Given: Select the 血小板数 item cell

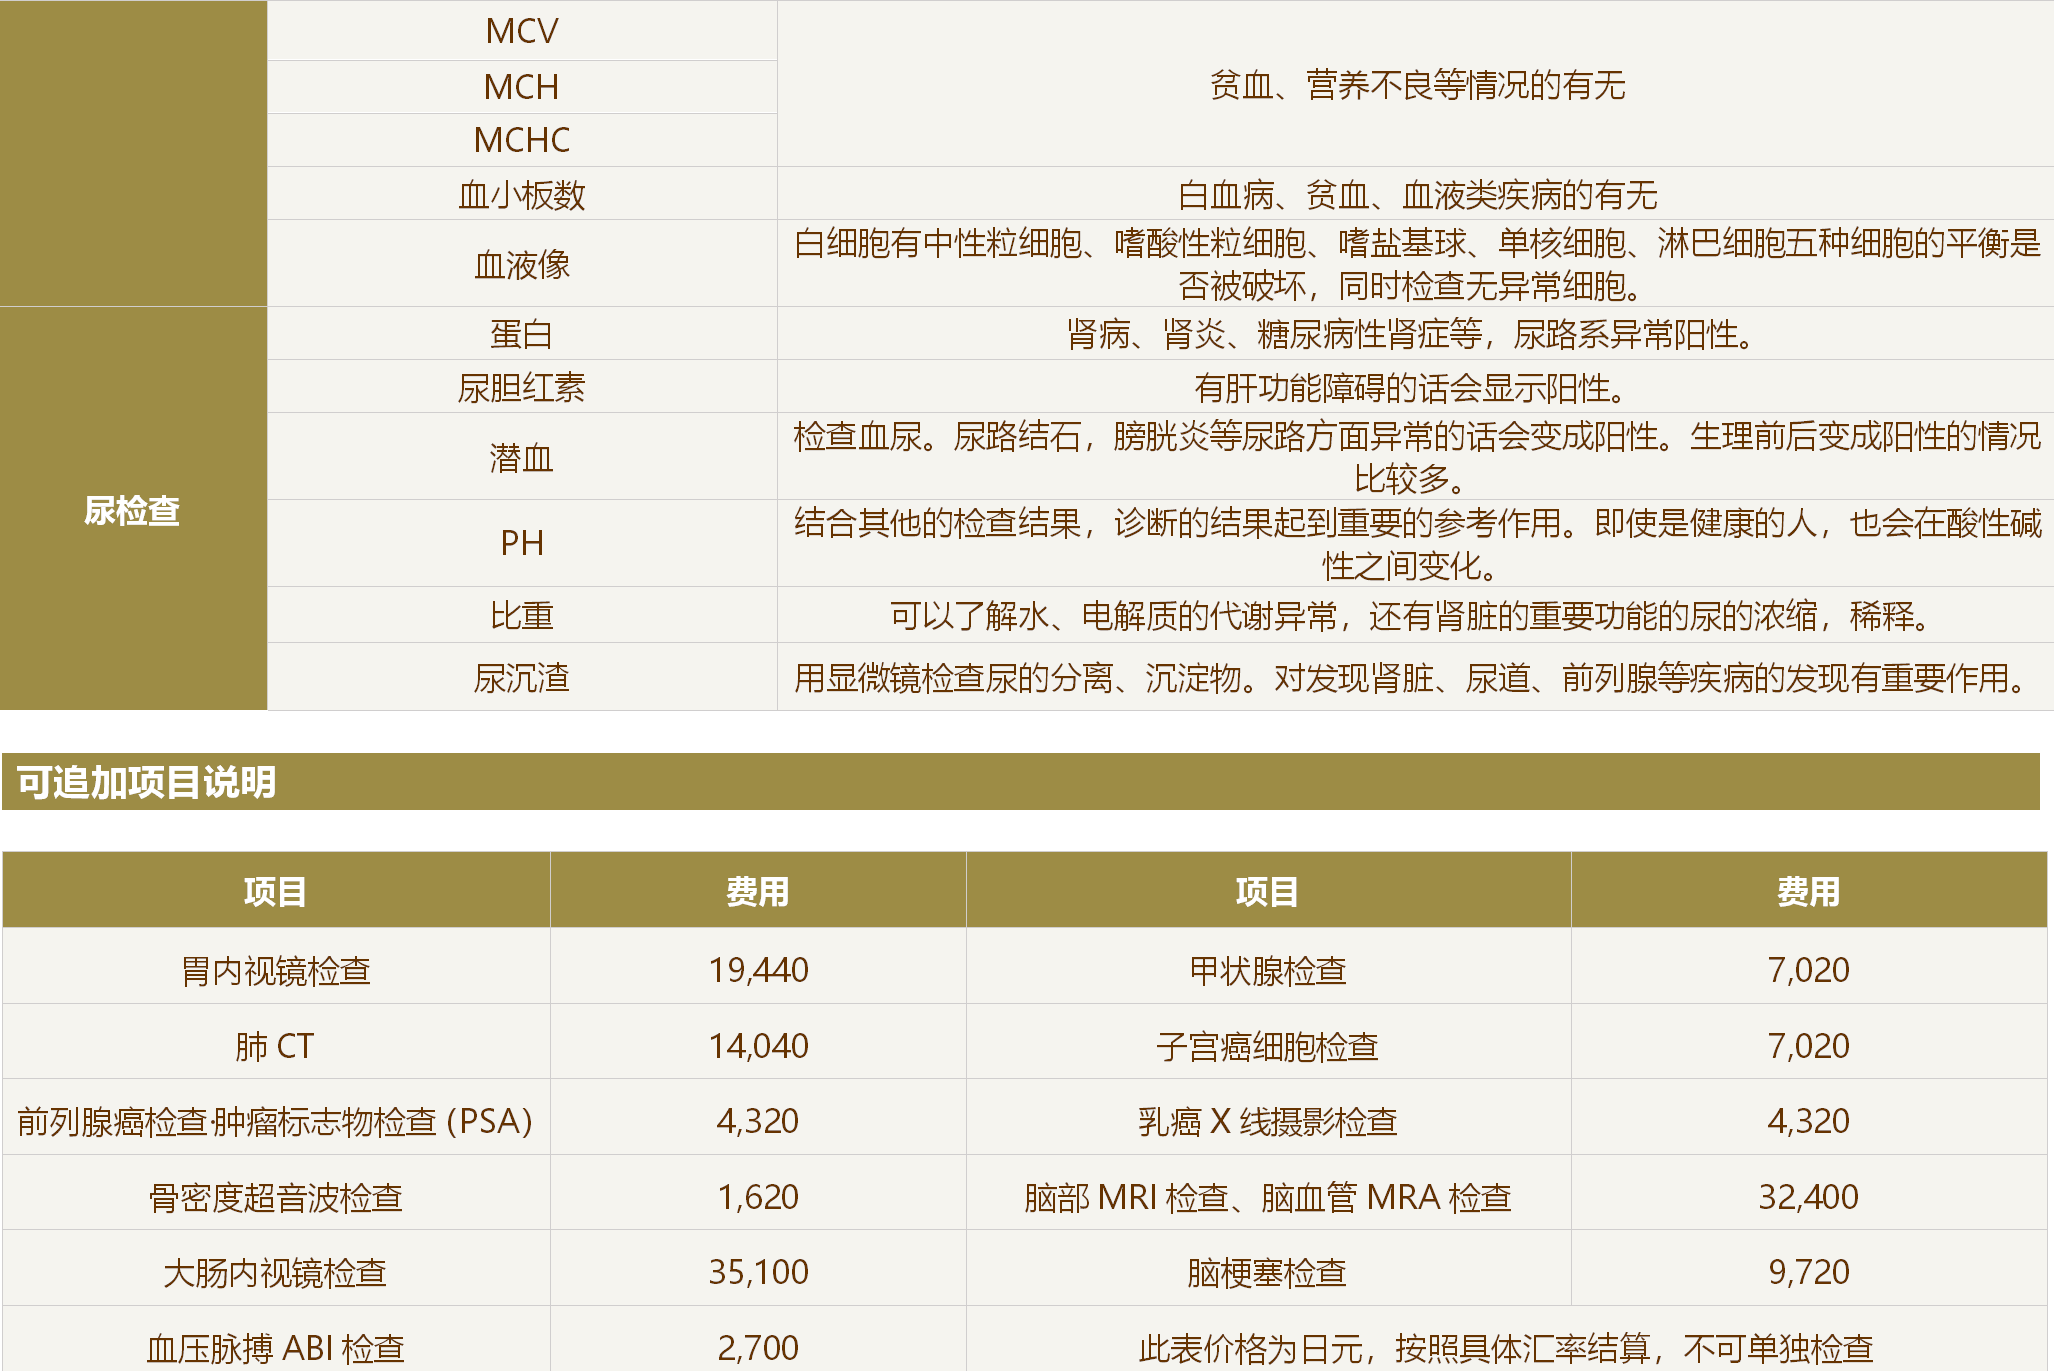Looking at the screenshot, I should 522,194.
